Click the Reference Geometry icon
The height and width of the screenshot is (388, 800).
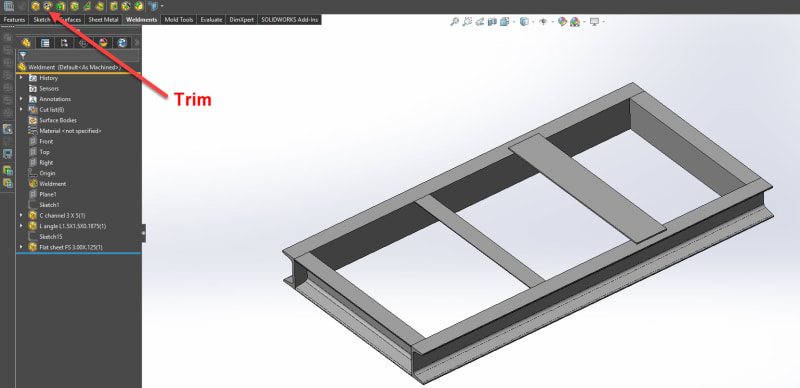pos(153,6)
